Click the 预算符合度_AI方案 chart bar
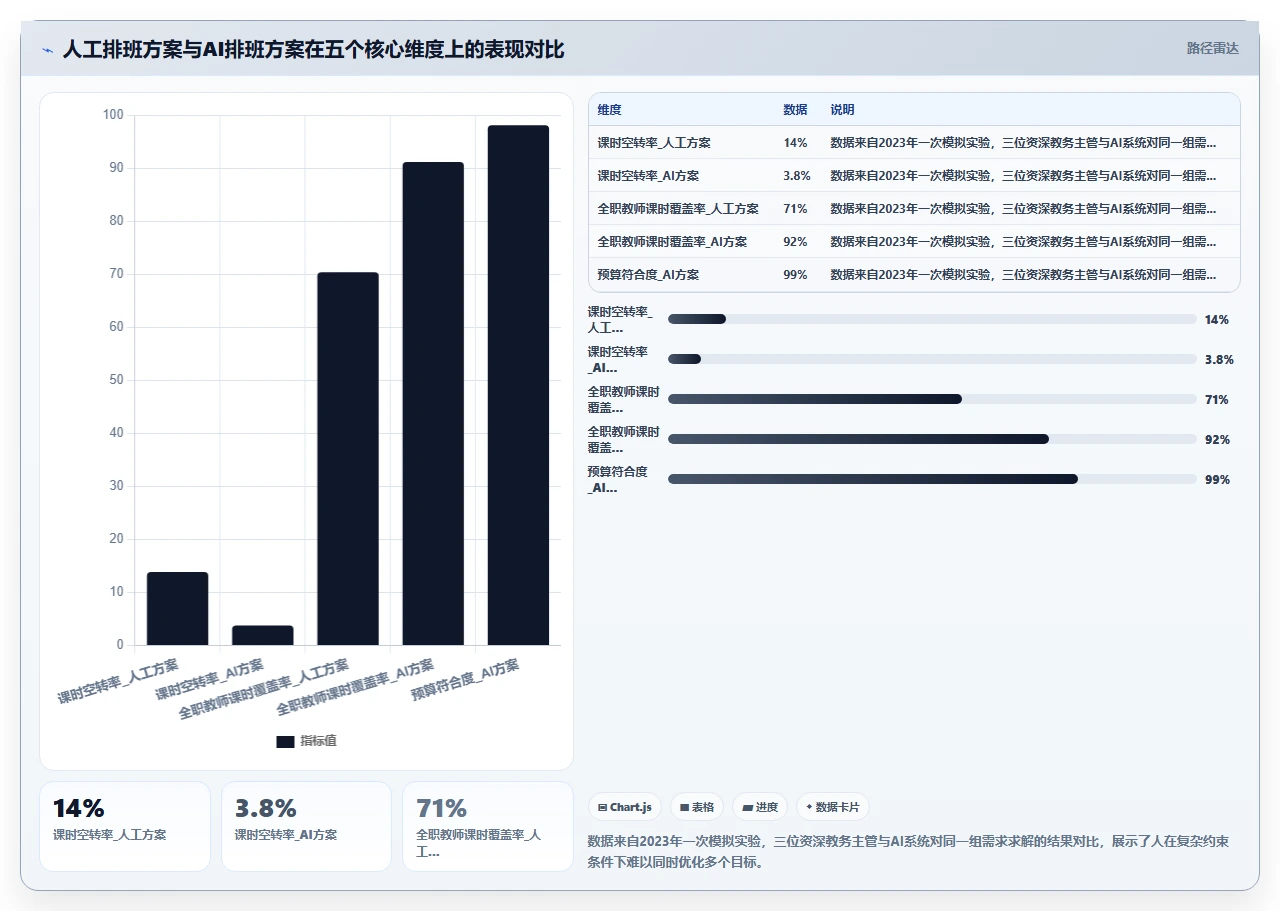This screenshot has height=911, width=1280. click(518, 385)
